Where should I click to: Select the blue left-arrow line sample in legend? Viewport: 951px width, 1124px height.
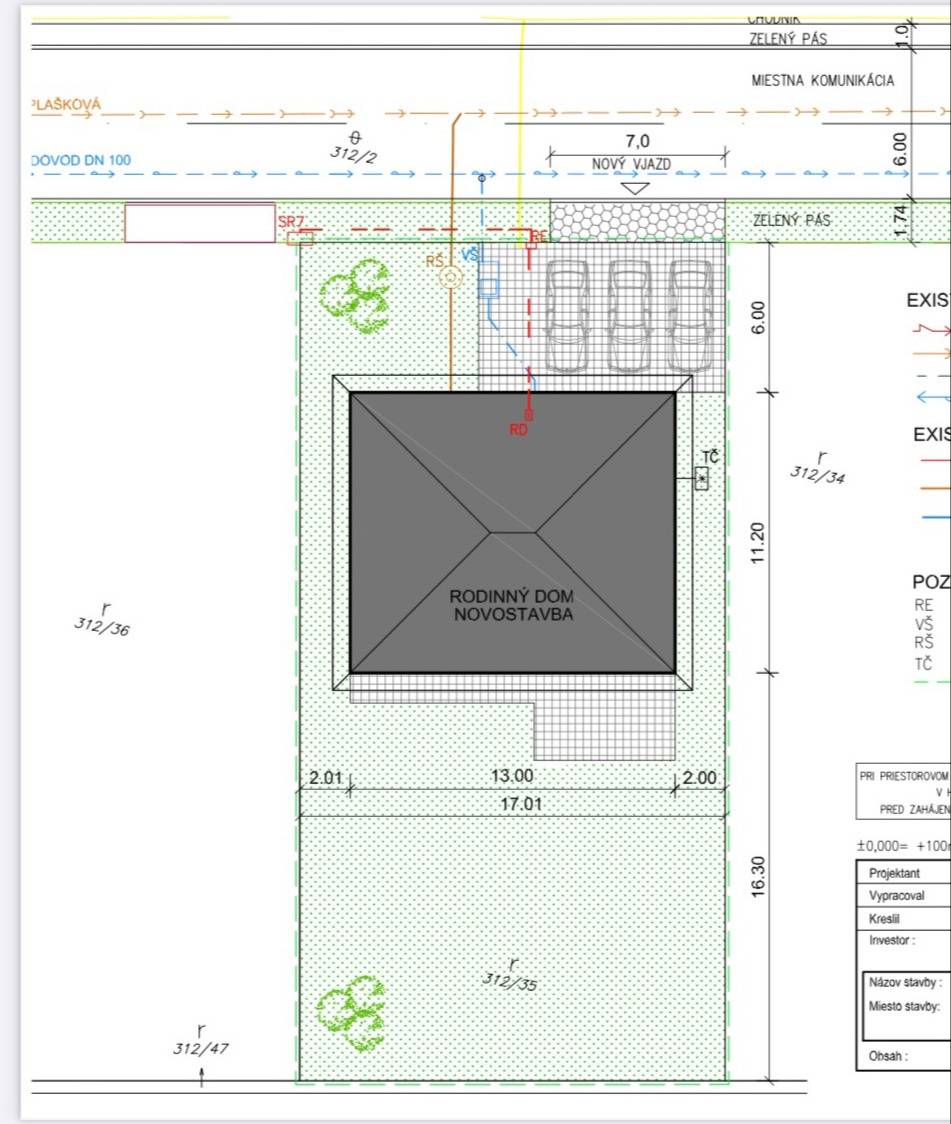[933, 396]
